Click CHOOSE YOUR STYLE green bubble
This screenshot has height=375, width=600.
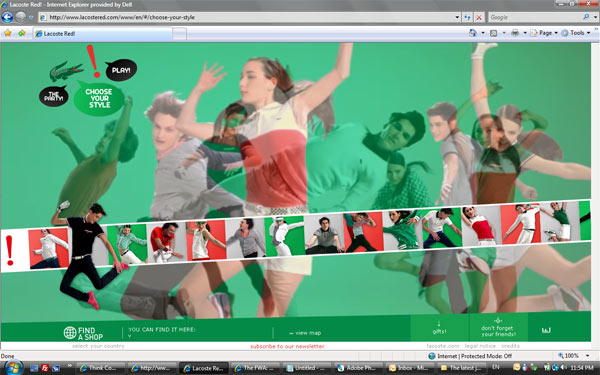tap(99, 98)
